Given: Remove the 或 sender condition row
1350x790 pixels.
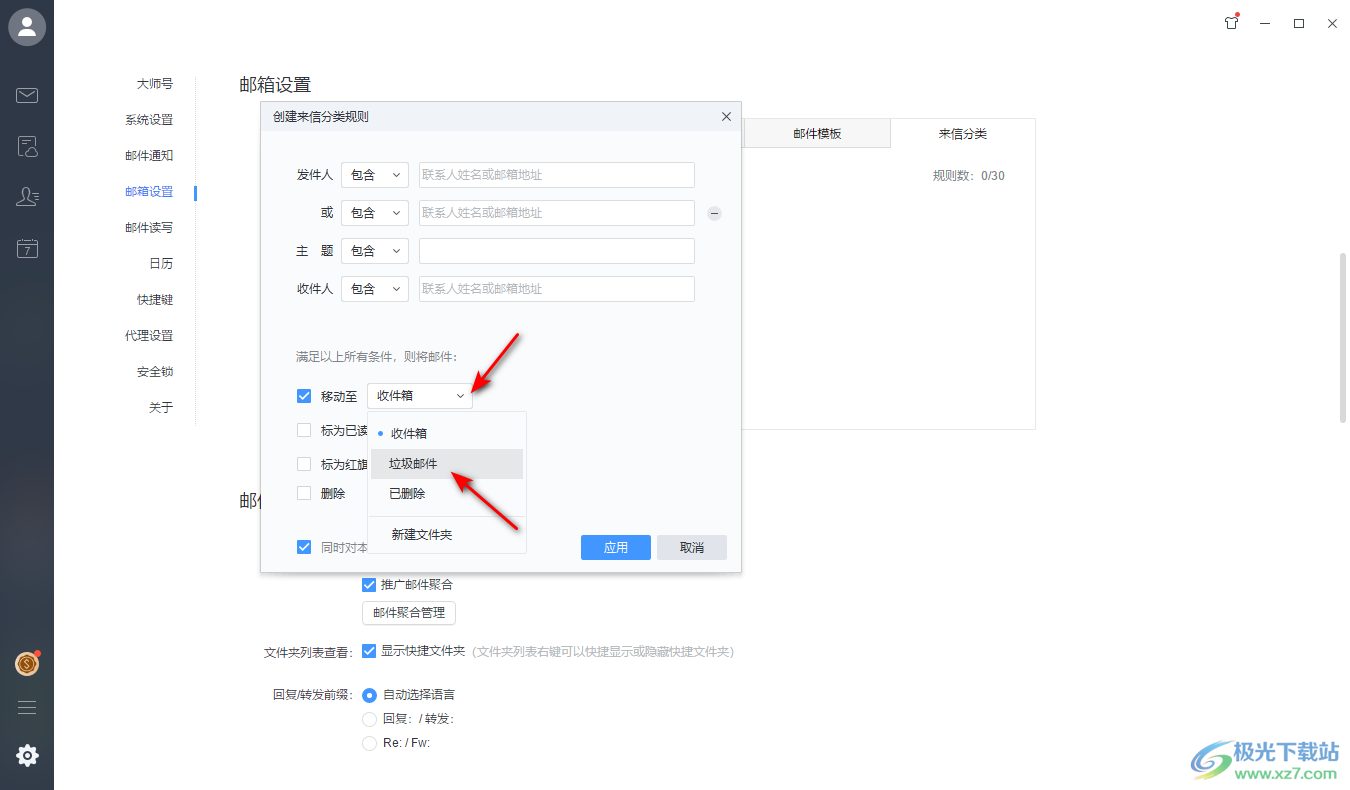Looking at the screenshot, I should pyautogui.click(x=714, y=213).
